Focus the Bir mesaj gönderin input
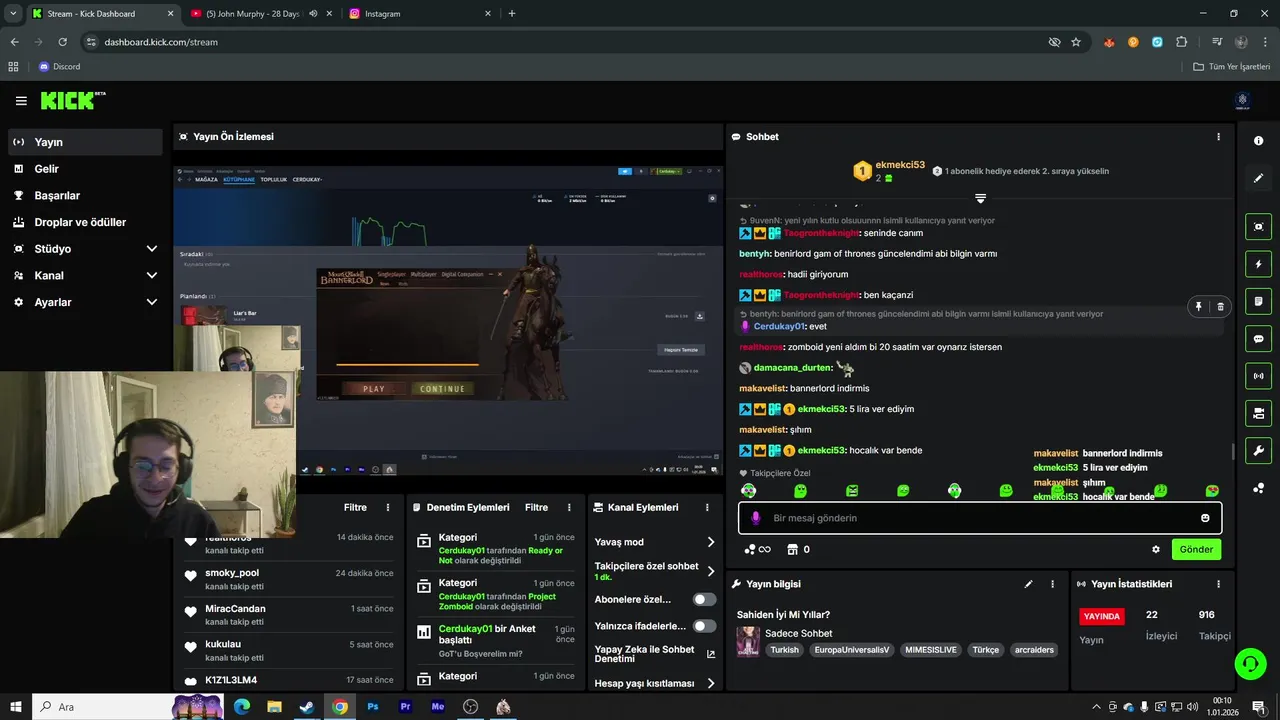 pos(980,518)
